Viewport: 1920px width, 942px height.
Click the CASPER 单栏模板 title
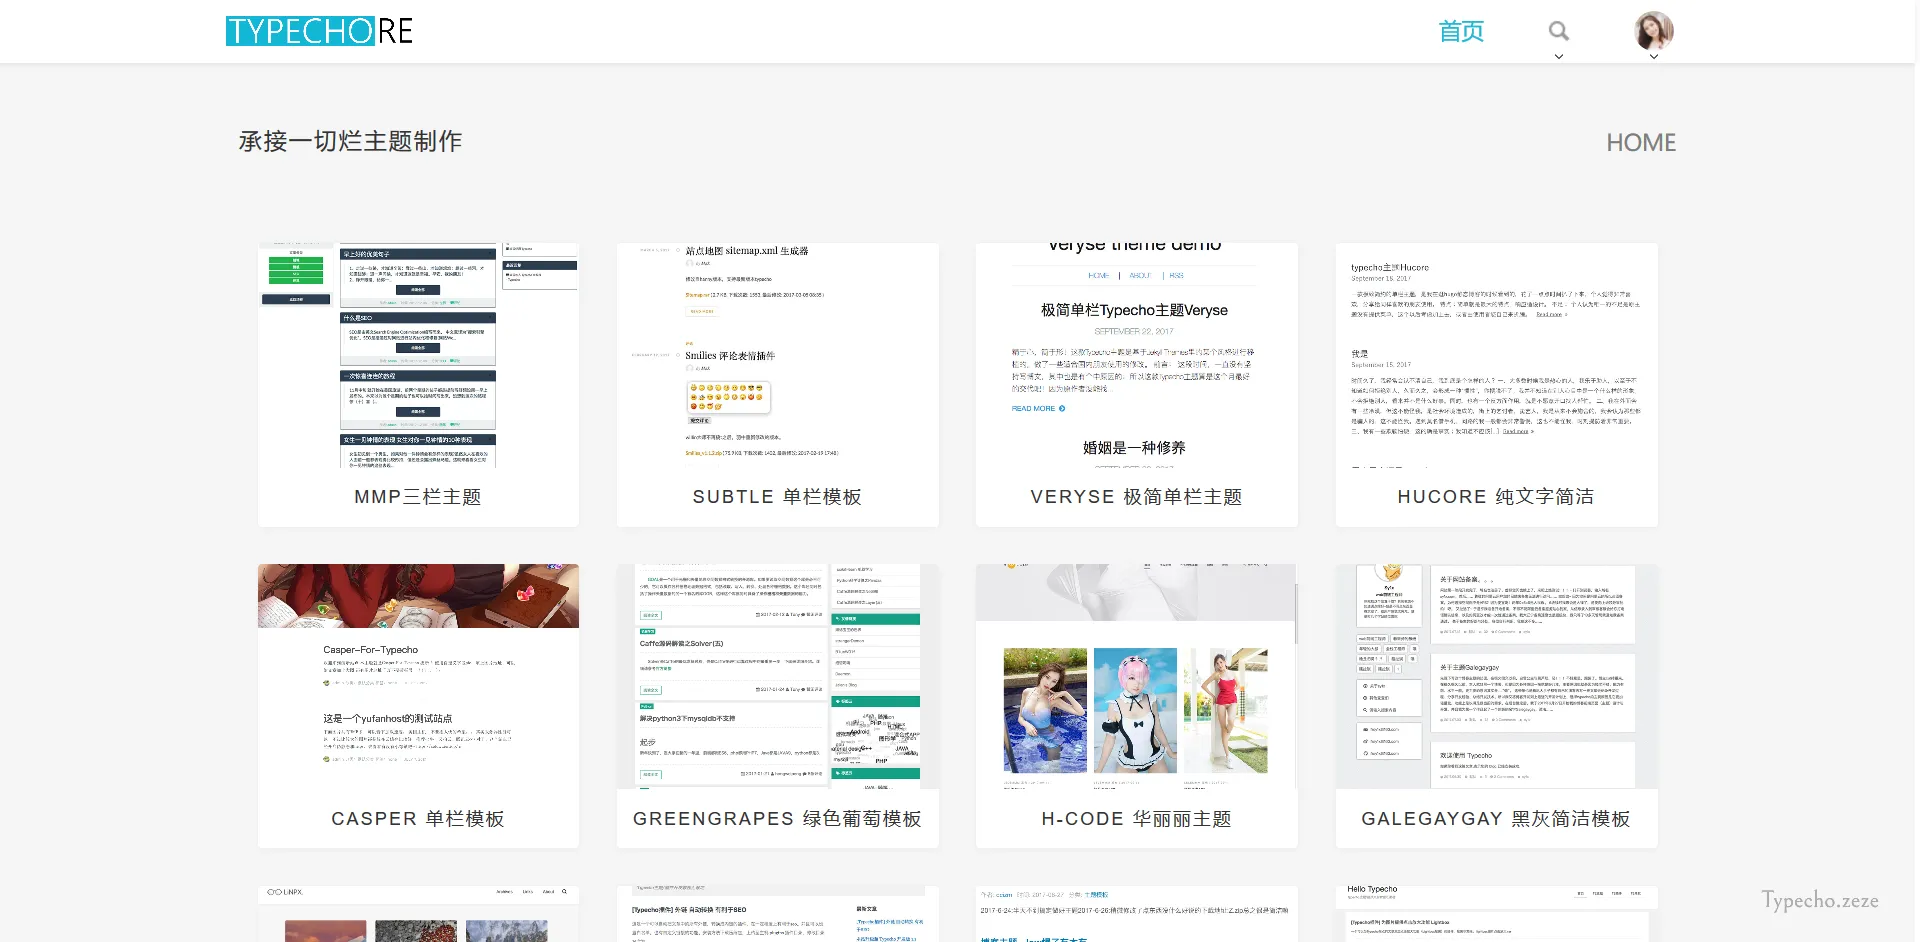pos(418,819)
